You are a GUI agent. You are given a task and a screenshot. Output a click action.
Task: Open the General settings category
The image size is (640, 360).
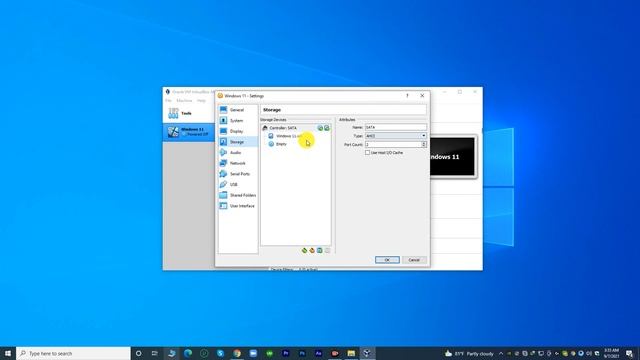(x=238, y=110)
